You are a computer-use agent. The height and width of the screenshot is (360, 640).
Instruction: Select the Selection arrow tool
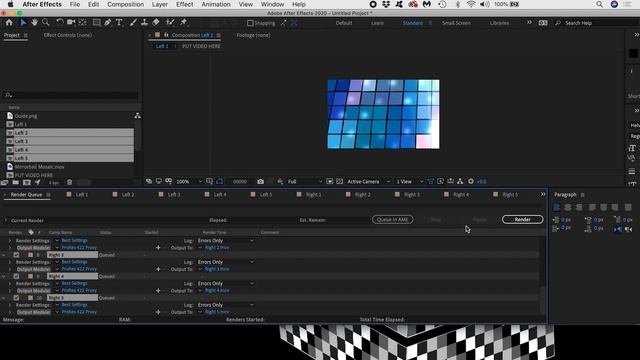pos(23,22)
